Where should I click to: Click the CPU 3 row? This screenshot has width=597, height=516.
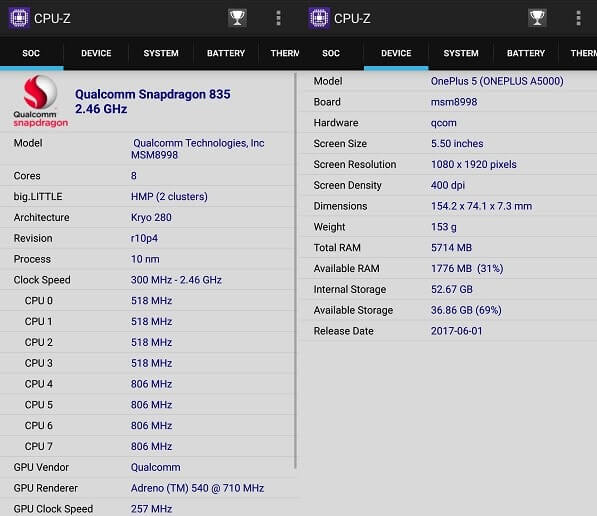(x=147, y=363)
